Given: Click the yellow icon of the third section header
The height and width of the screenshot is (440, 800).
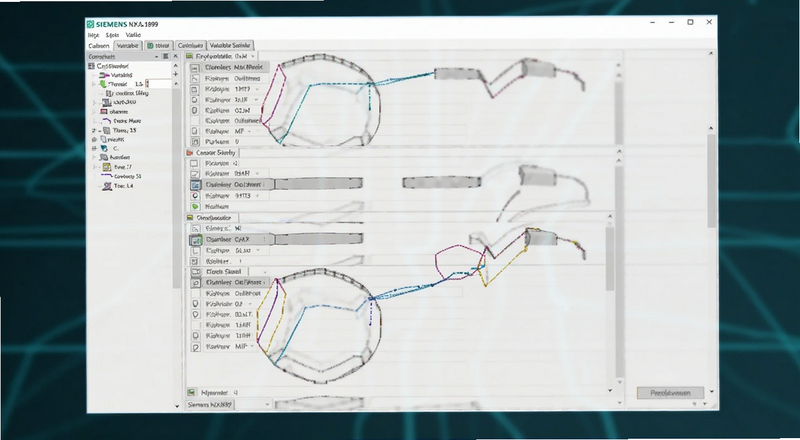Looking at the screenshot, I should tap(190, 218).
